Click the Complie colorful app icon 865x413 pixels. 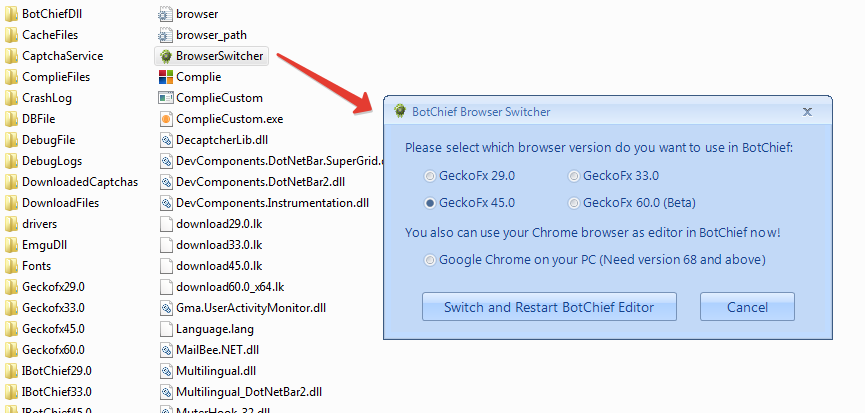click(166, 77)
